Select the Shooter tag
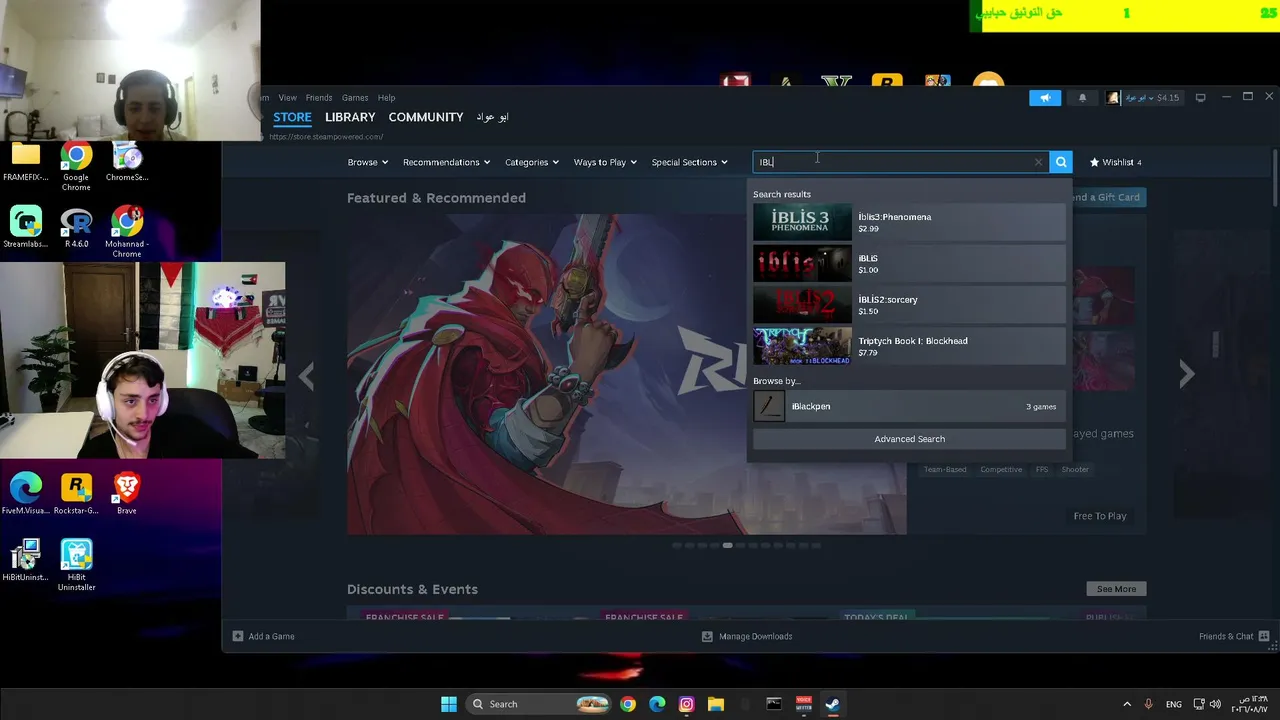The width and height of the screenshot is (1280, 720). click(1075, 469)
